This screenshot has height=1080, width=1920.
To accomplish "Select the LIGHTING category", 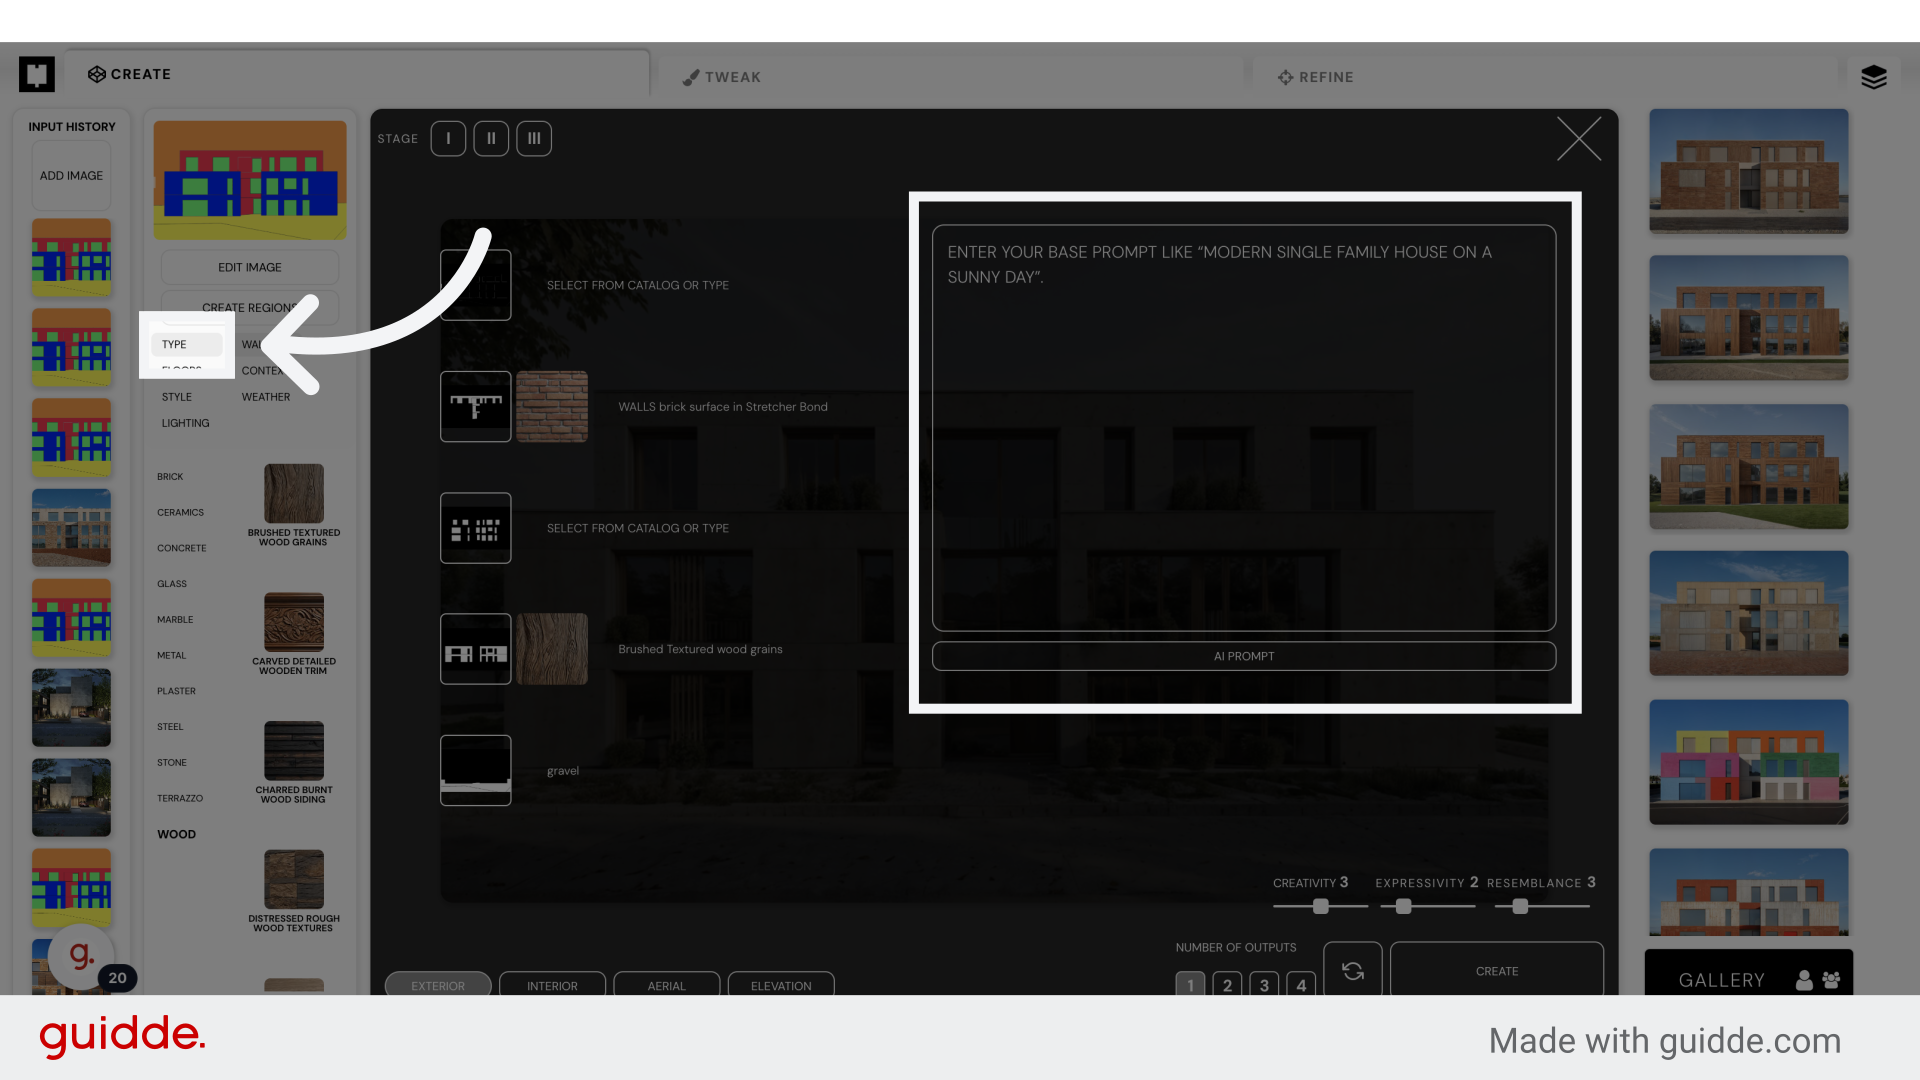I will (x=185, y=423).
